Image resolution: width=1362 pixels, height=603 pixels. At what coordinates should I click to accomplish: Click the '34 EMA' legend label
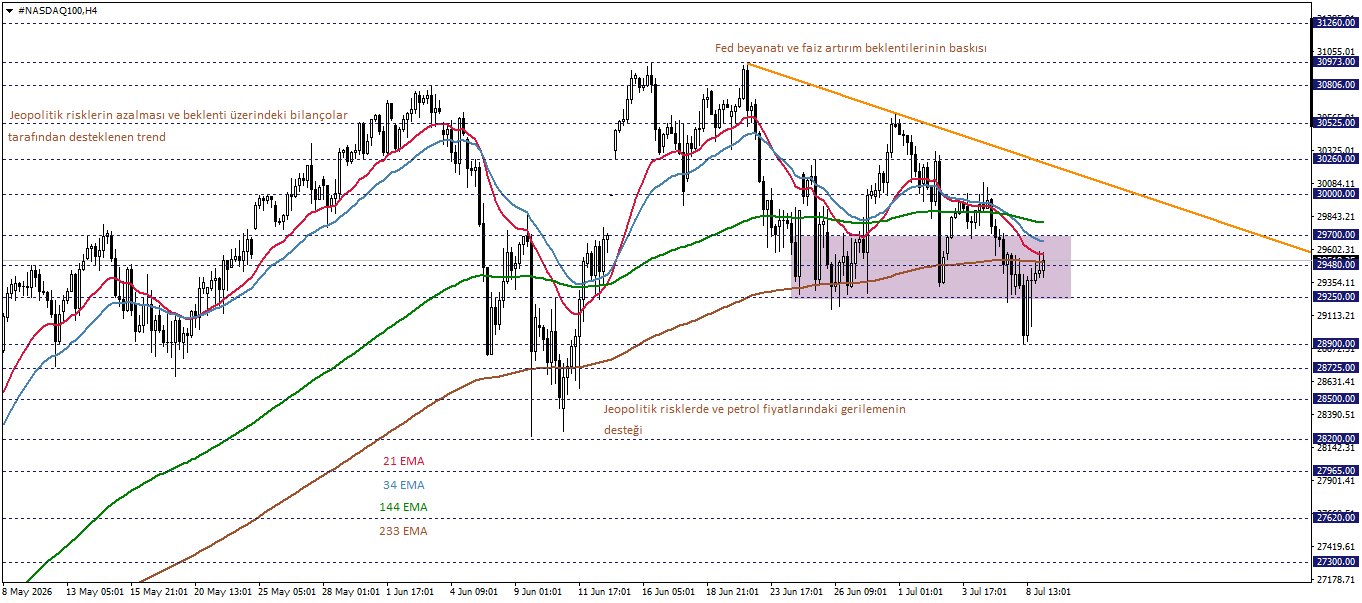404,484
